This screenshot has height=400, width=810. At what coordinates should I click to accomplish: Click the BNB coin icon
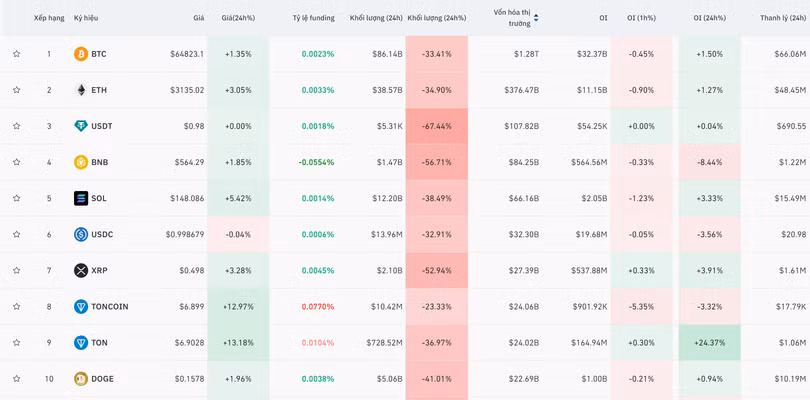tap(81, 162)
